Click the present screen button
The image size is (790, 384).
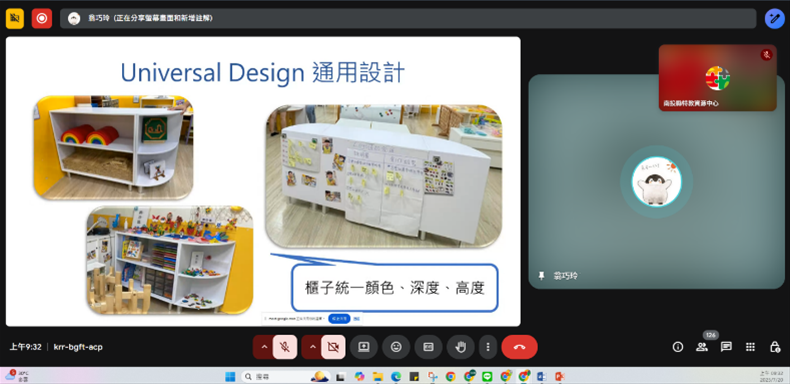(x=364, y=347)
